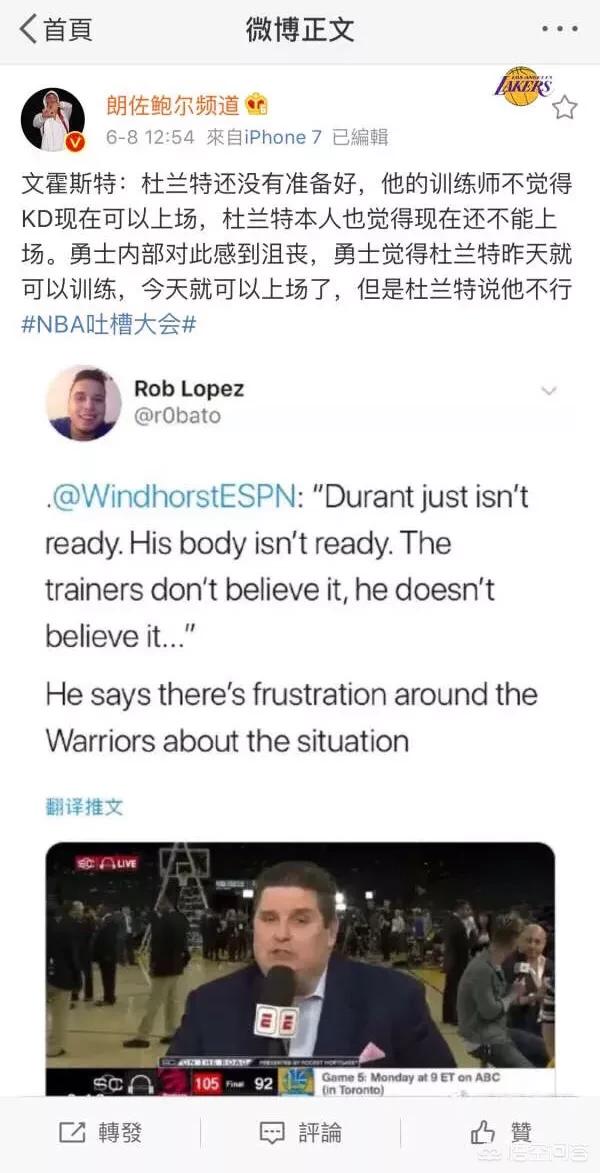Open the ESPN broadcast video thumbnail
Screen dimensions: 600x1173
click(300, 969)
